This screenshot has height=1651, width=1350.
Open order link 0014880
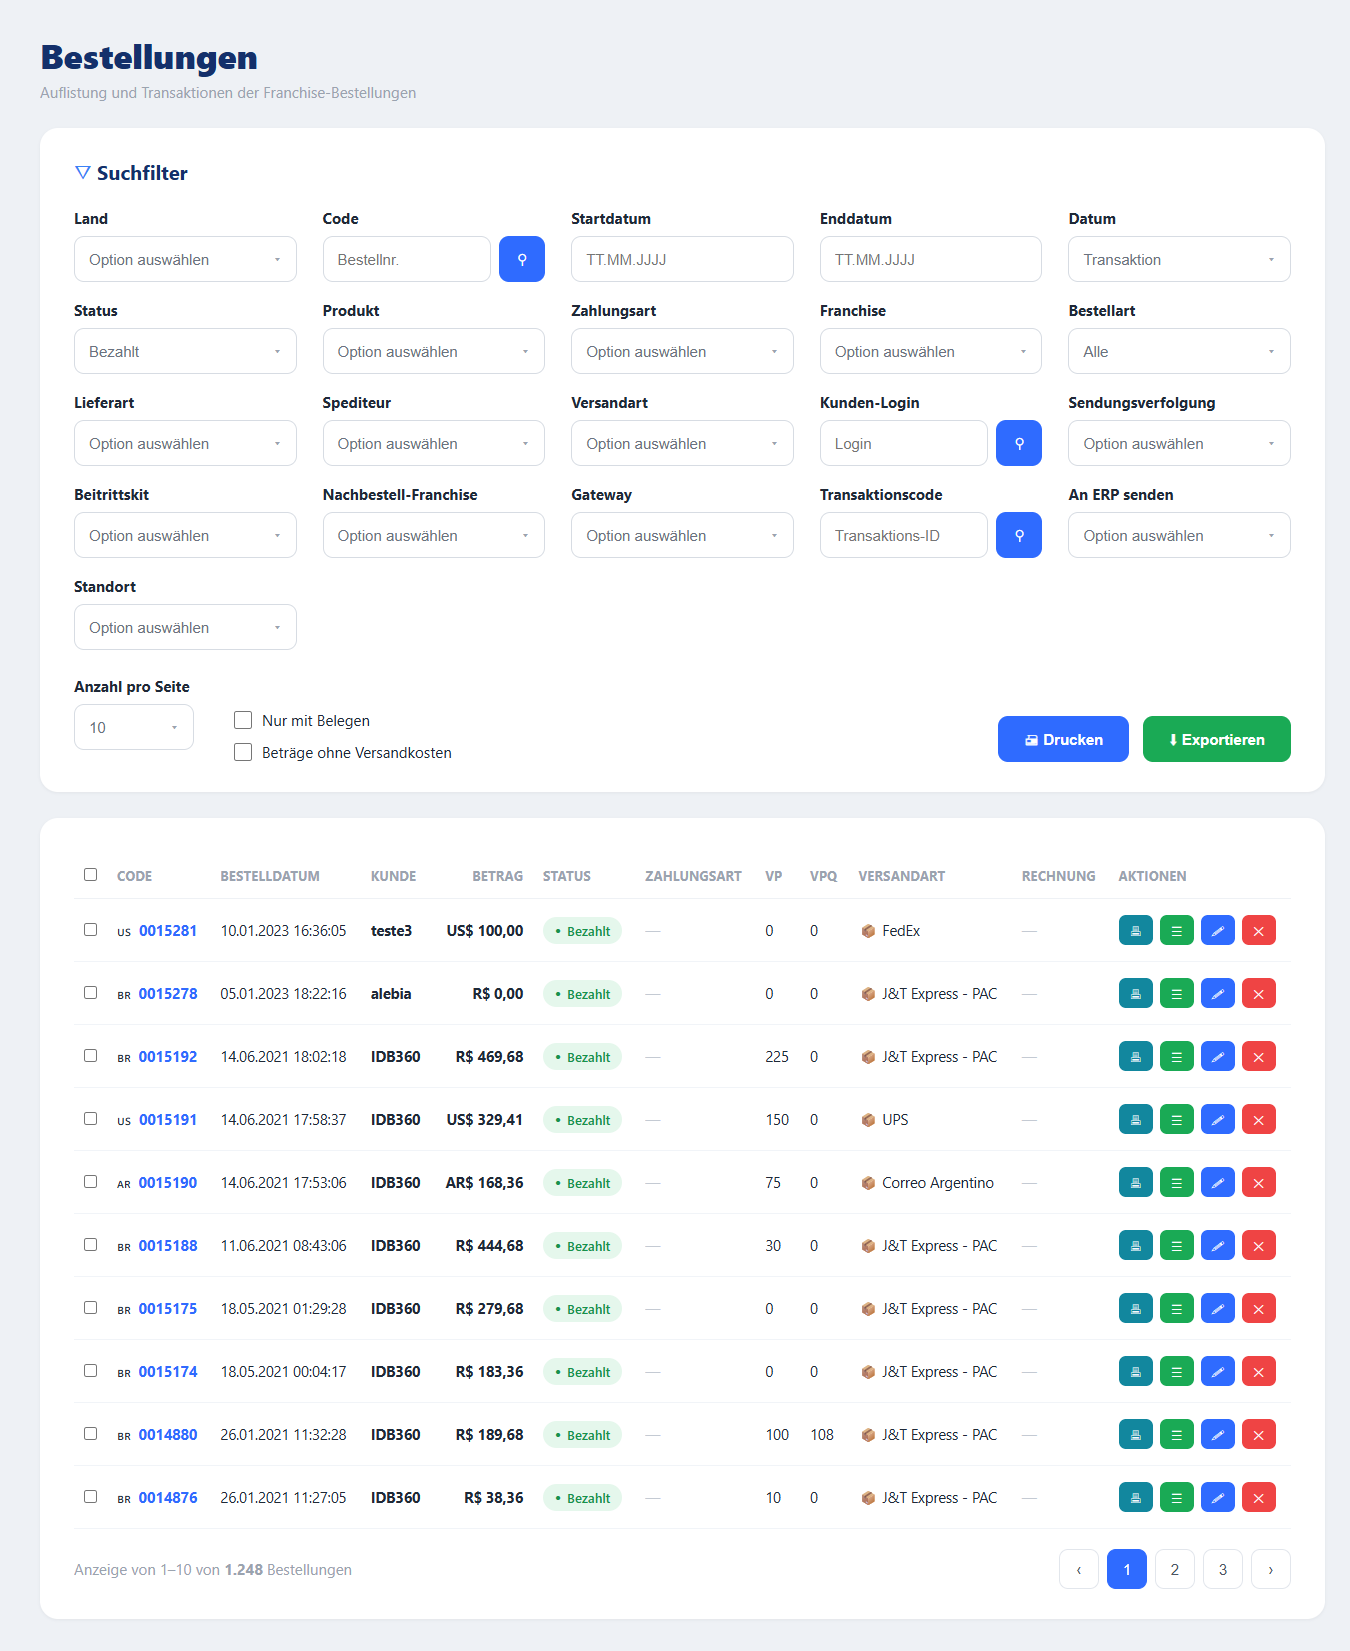tap(168, 1435)
